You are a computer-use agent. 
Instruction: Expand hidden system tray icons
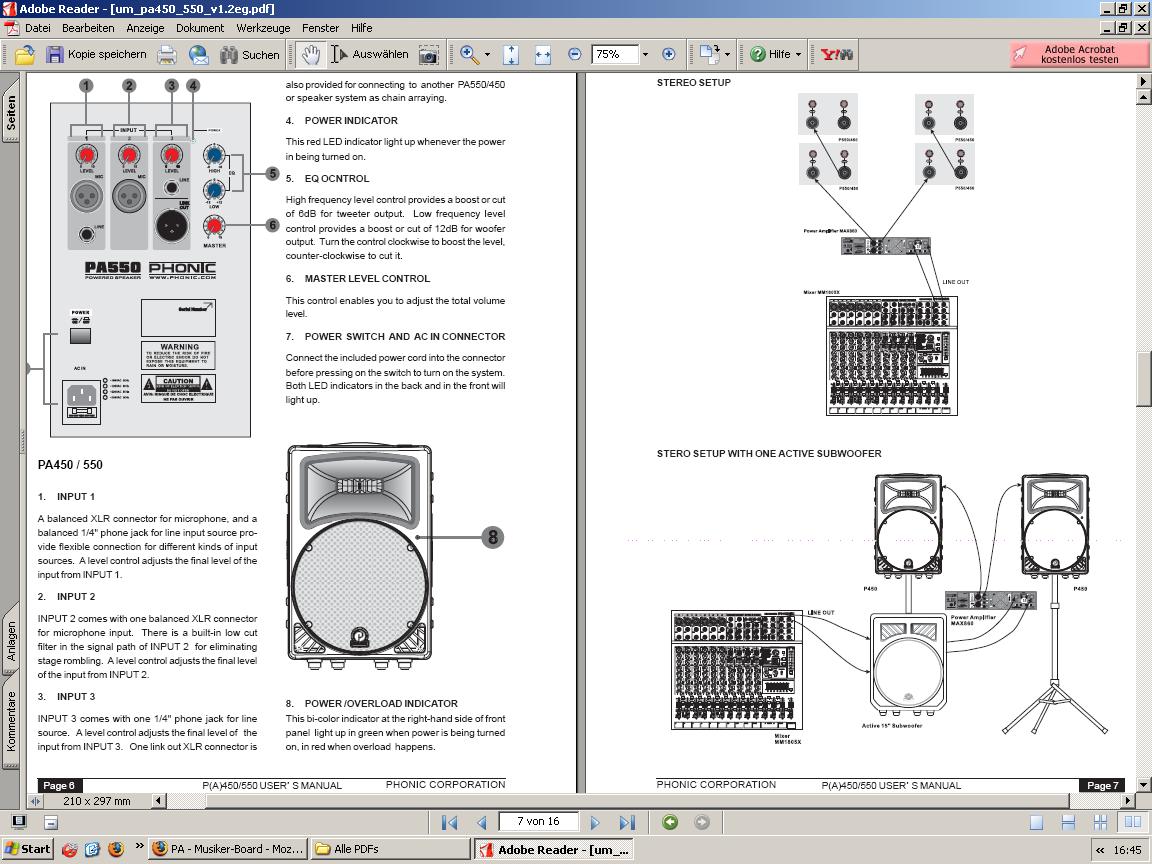click(x=1100, y=850)
